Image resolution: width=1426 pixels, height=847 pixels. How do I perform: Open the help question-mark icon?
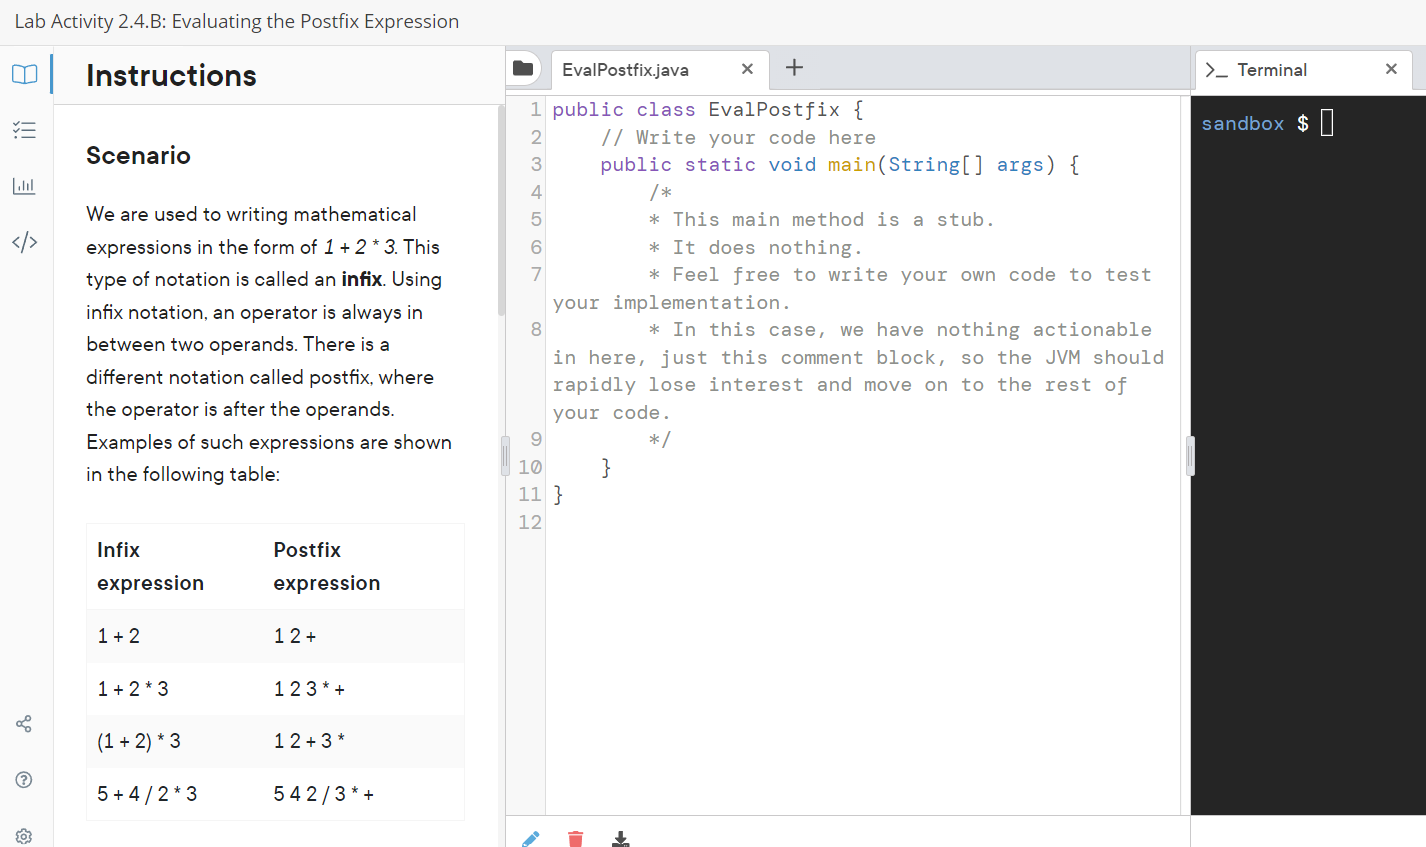(24, 779)
